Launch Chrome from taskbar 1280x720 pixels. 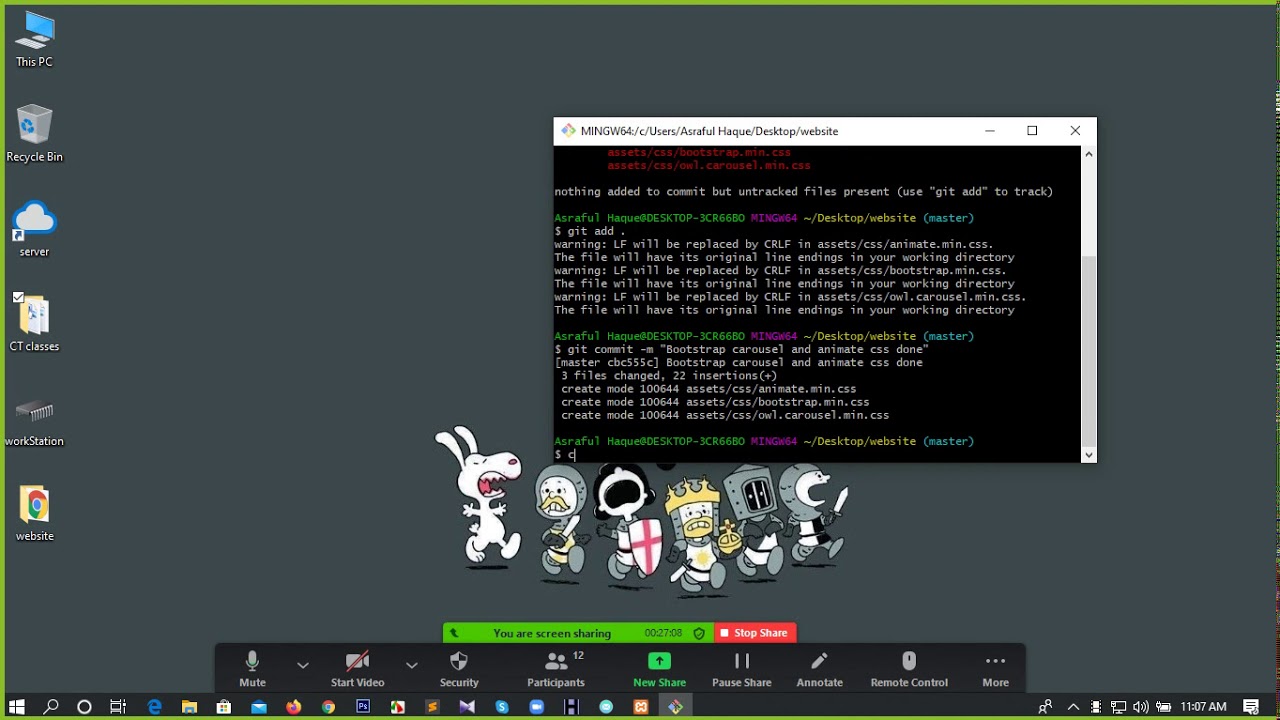(328, 707)
